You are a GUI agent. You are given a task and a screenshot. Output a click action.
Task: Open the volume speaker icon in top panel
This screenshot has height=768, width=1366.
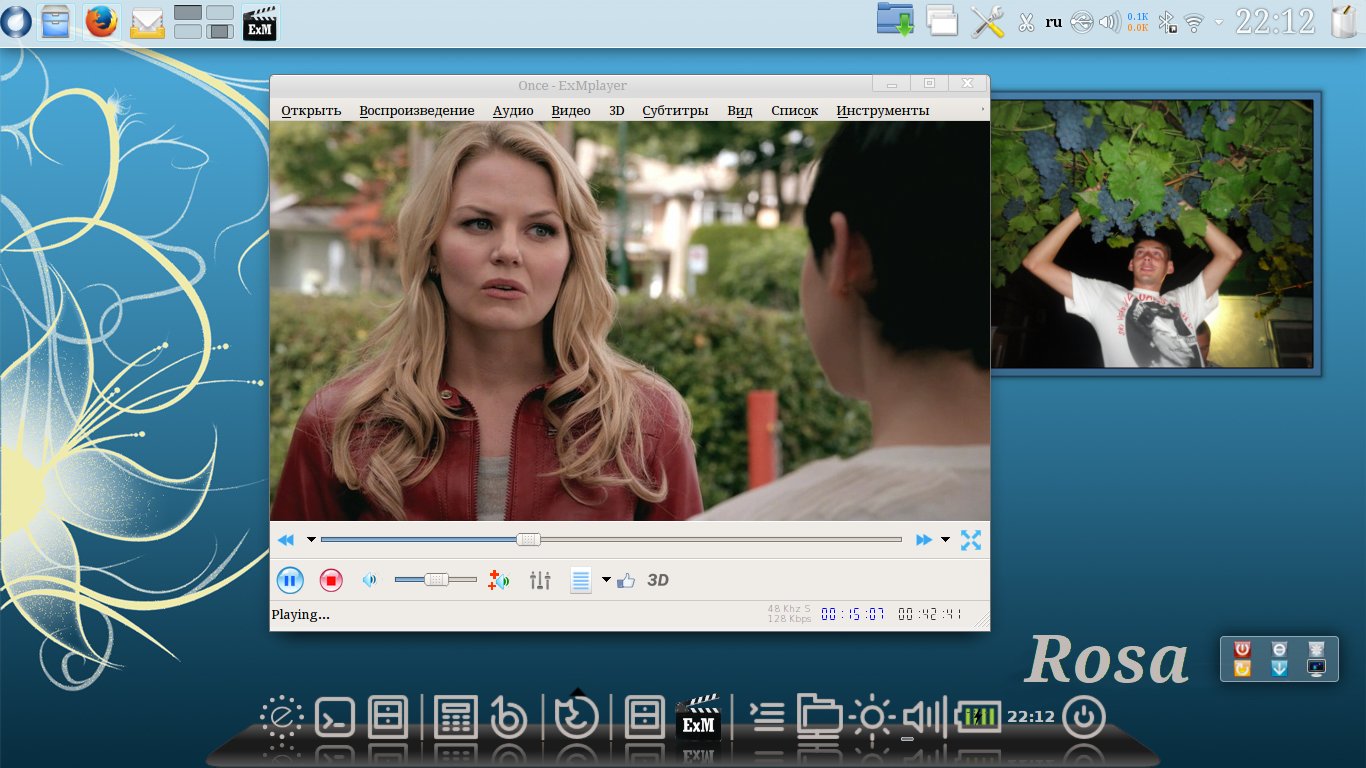1110,22
